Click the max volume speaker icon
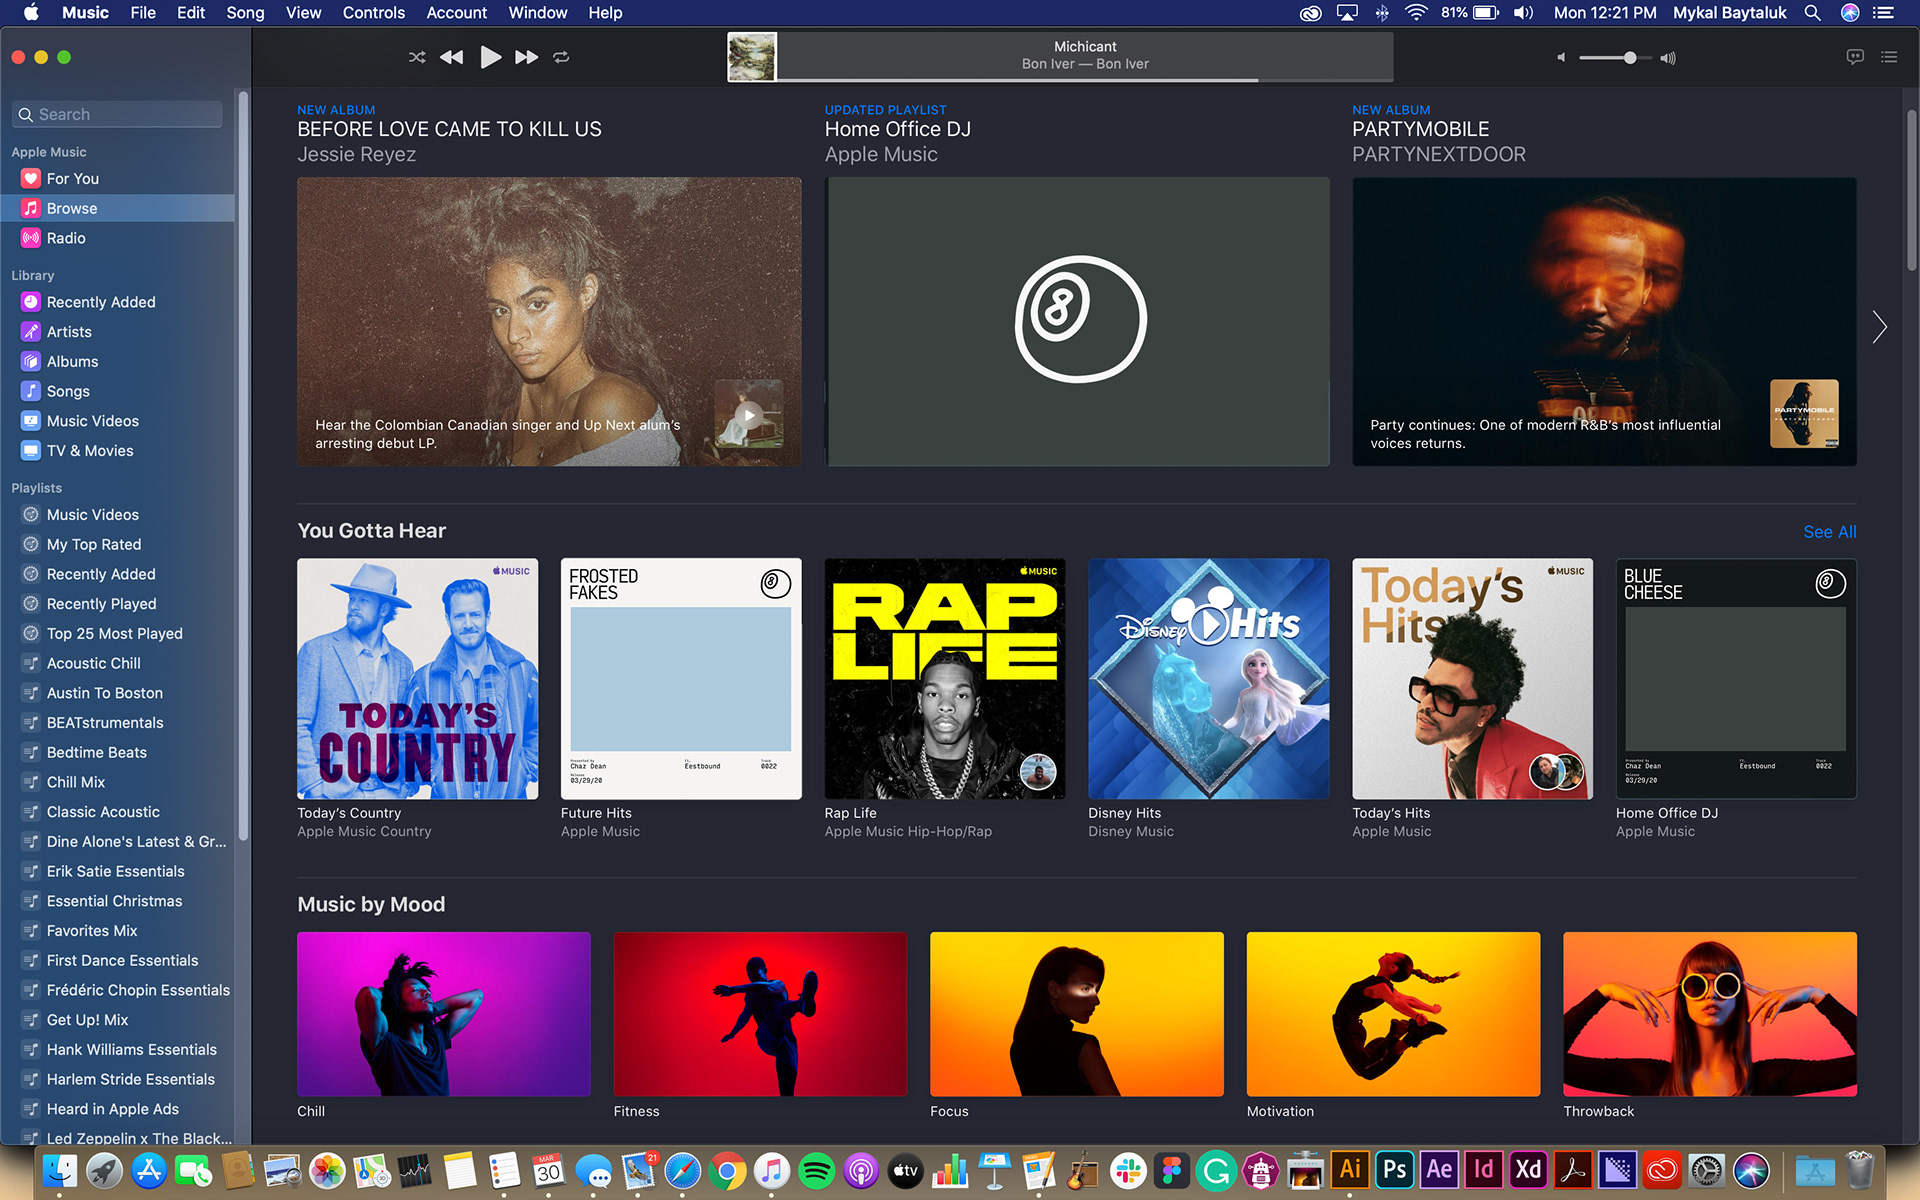This screenshot has width=1920, height=1200. click(1668, 58)
